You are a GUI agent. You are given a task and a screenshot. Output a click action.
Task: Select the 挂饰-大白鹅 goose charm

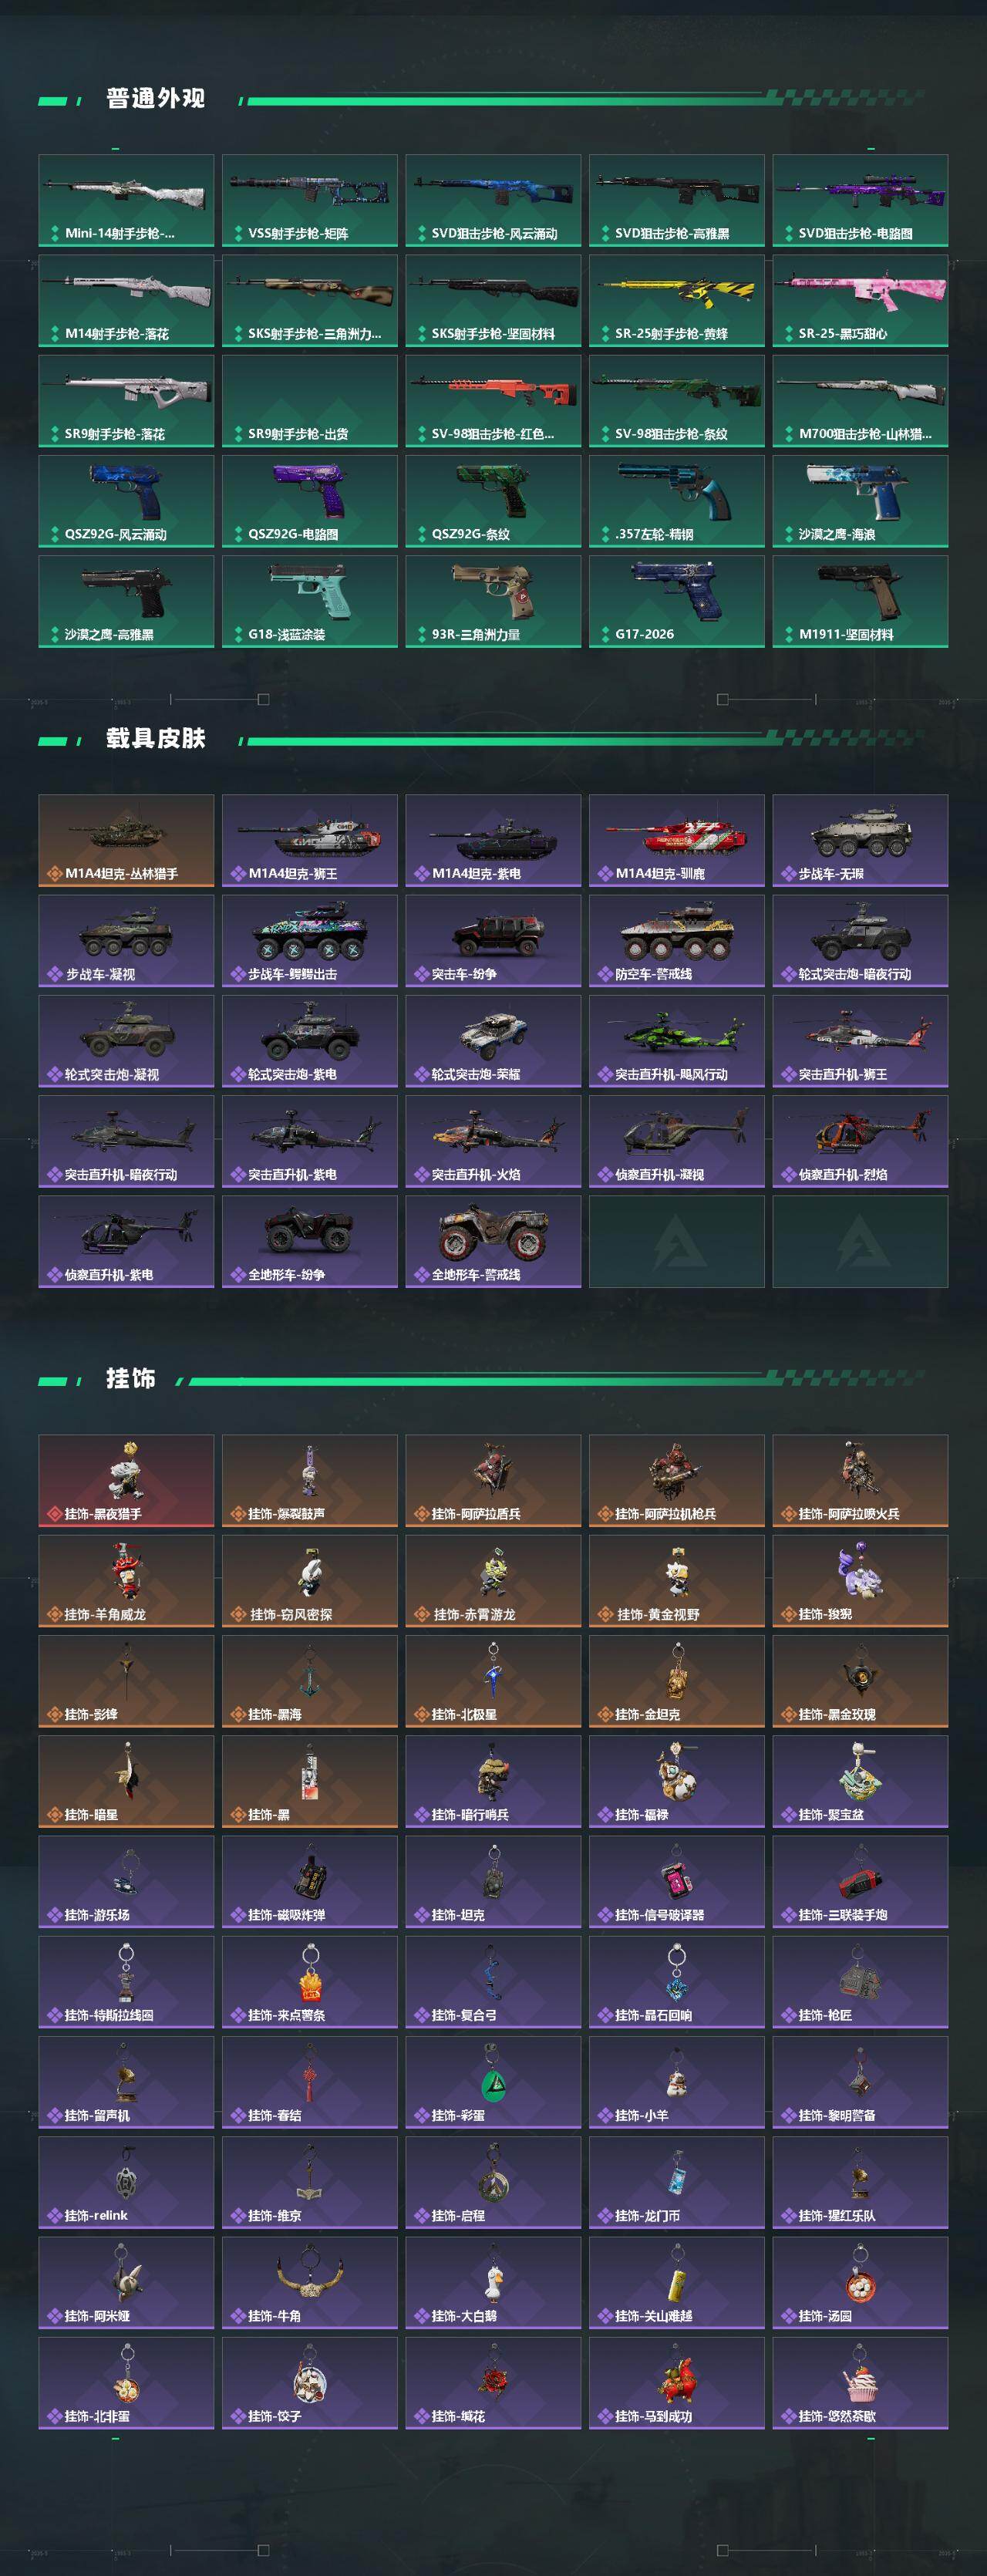pos(493,2282)
